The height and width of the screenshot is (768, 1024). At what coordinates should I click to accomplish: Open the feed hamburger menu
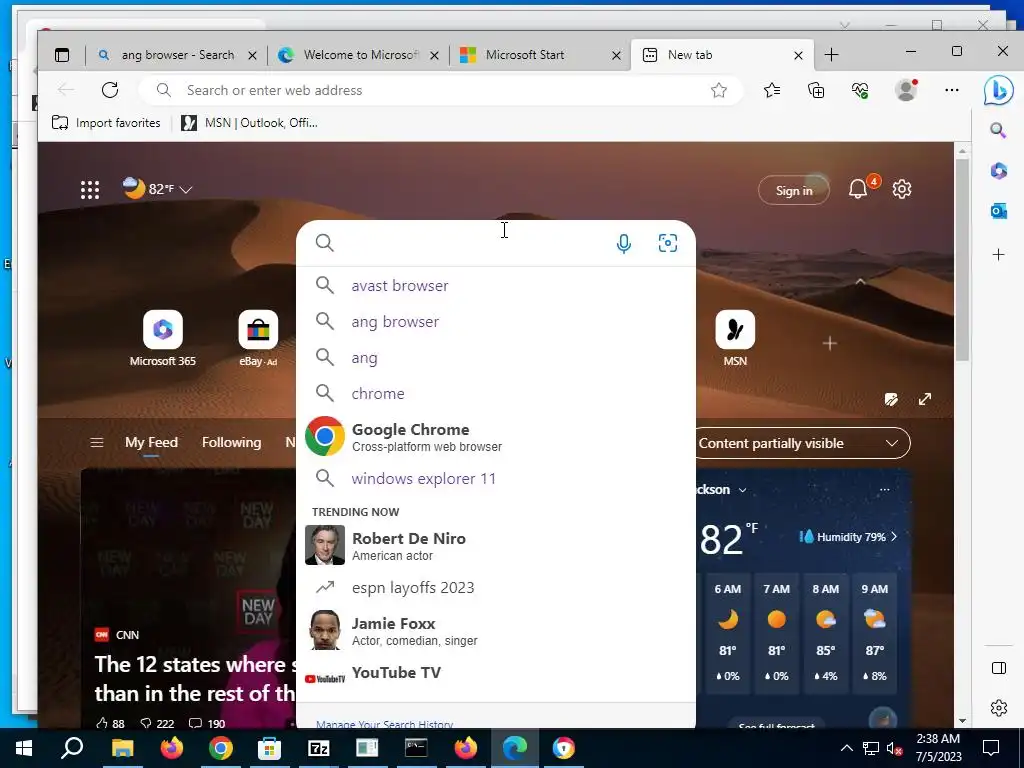pos(97,443)
